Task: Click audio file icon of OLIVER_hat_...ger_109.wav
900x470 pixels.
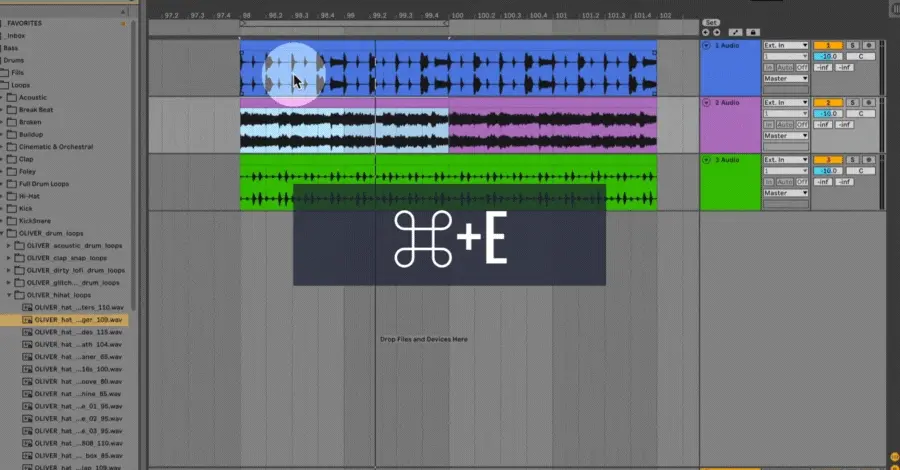Action: (27, 320)
